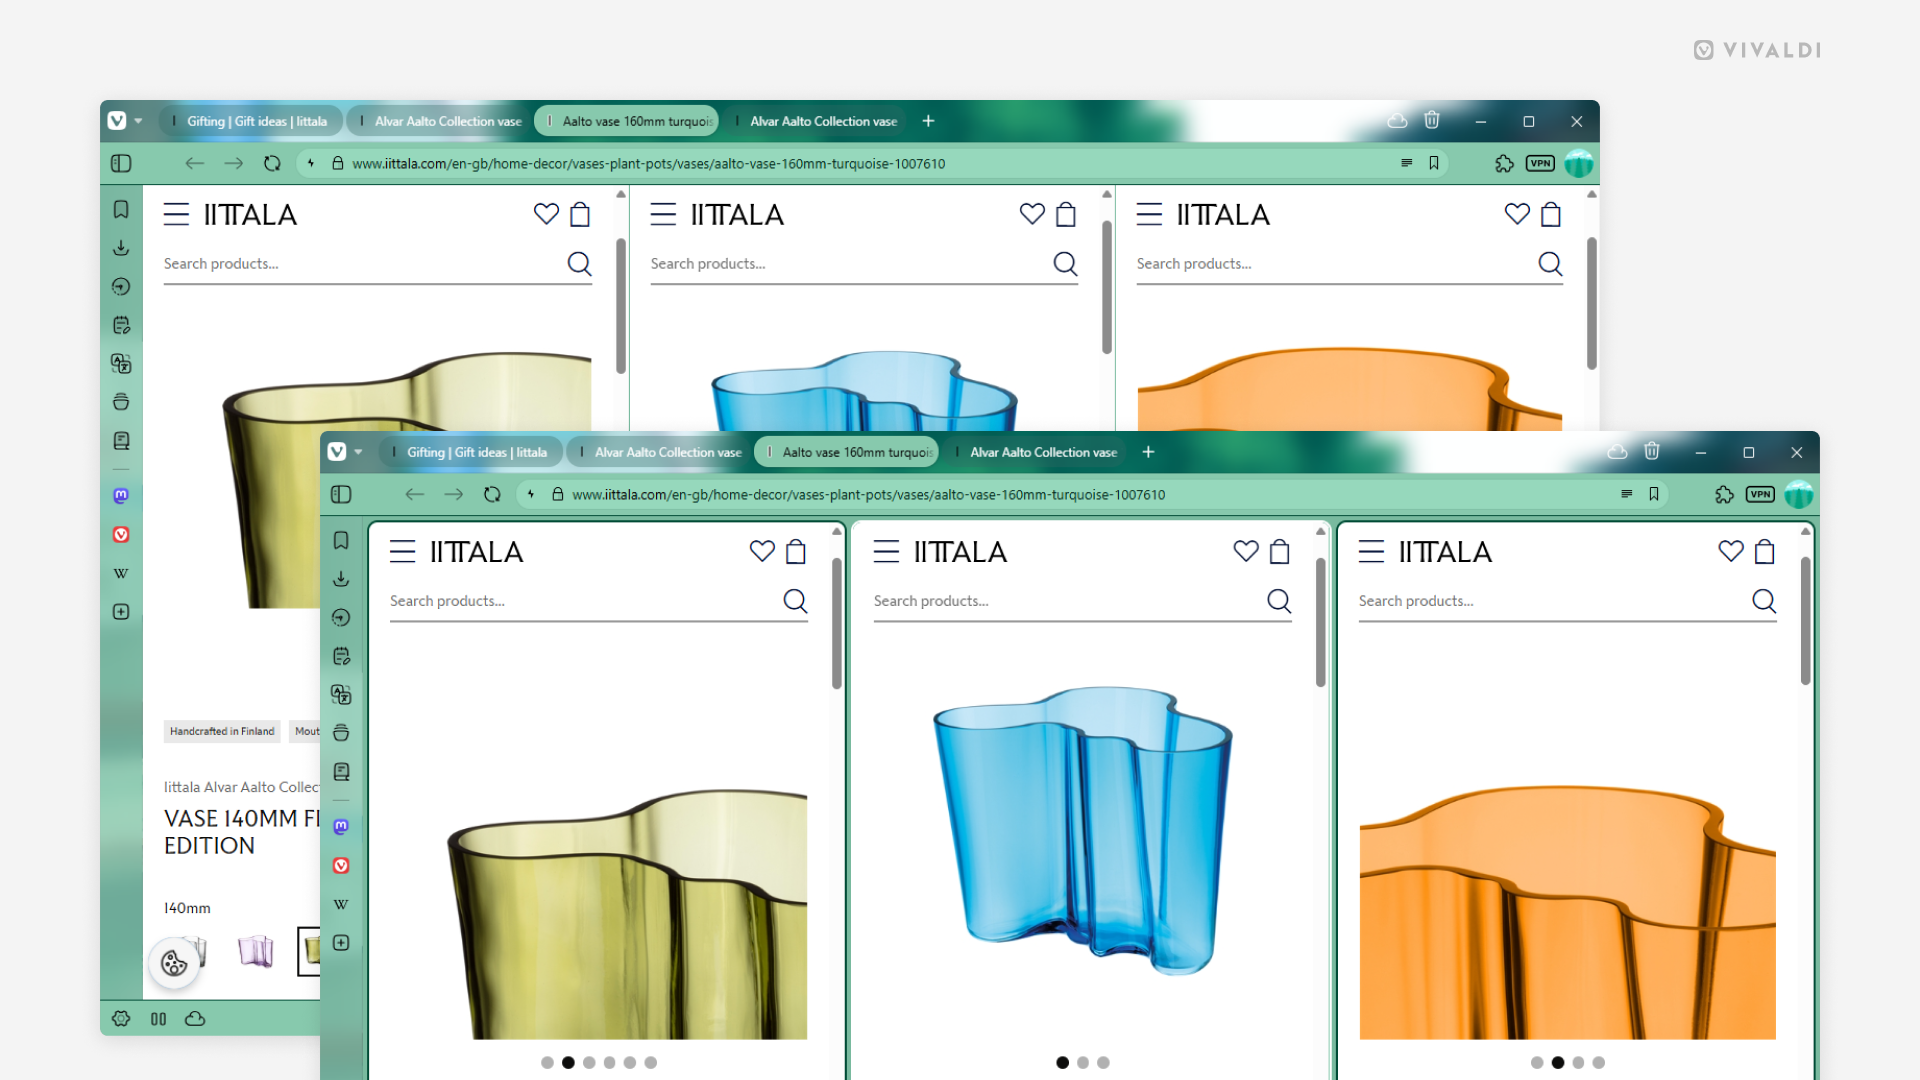Open Downloads panel in front window sidebar
This screenshot has height=1080, width=1920.
tap(341, 579)
